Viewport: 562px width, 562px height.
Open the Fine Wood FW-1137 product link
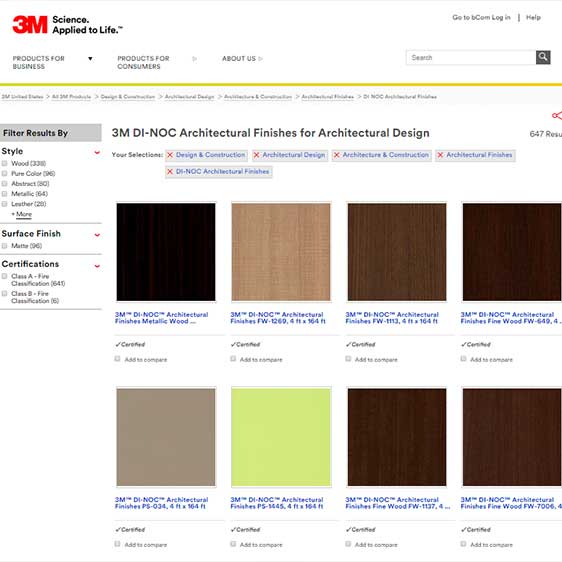point(398,503)
